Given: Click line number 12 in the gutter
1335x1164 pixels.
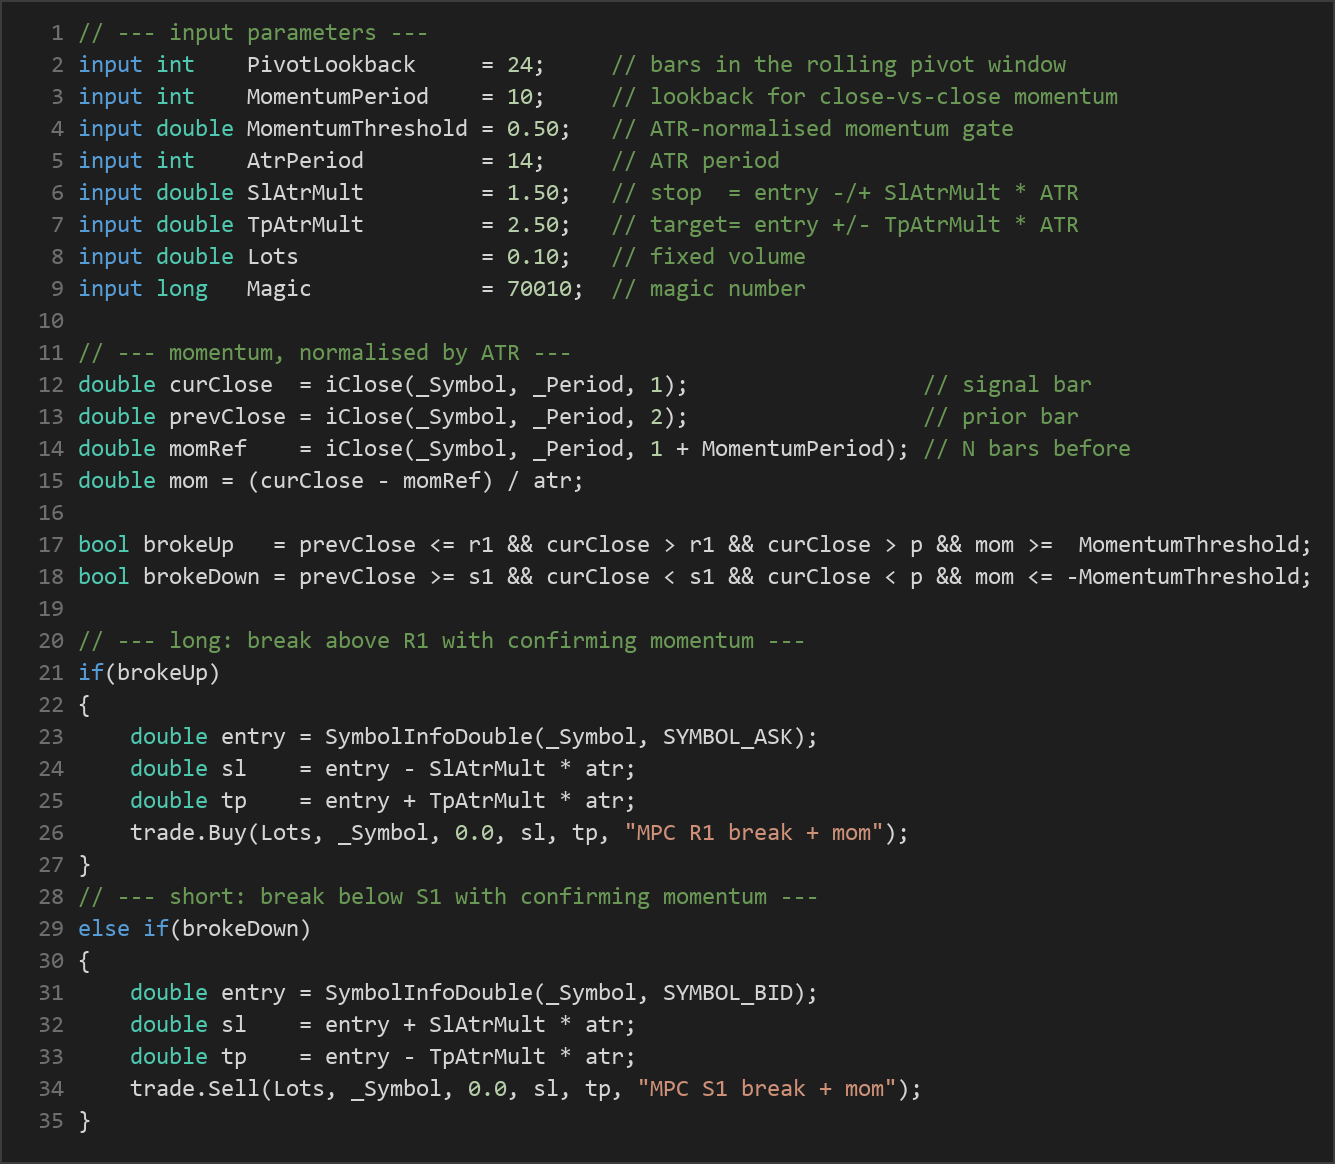Looking at the screenshot, I should click(51, 385).
